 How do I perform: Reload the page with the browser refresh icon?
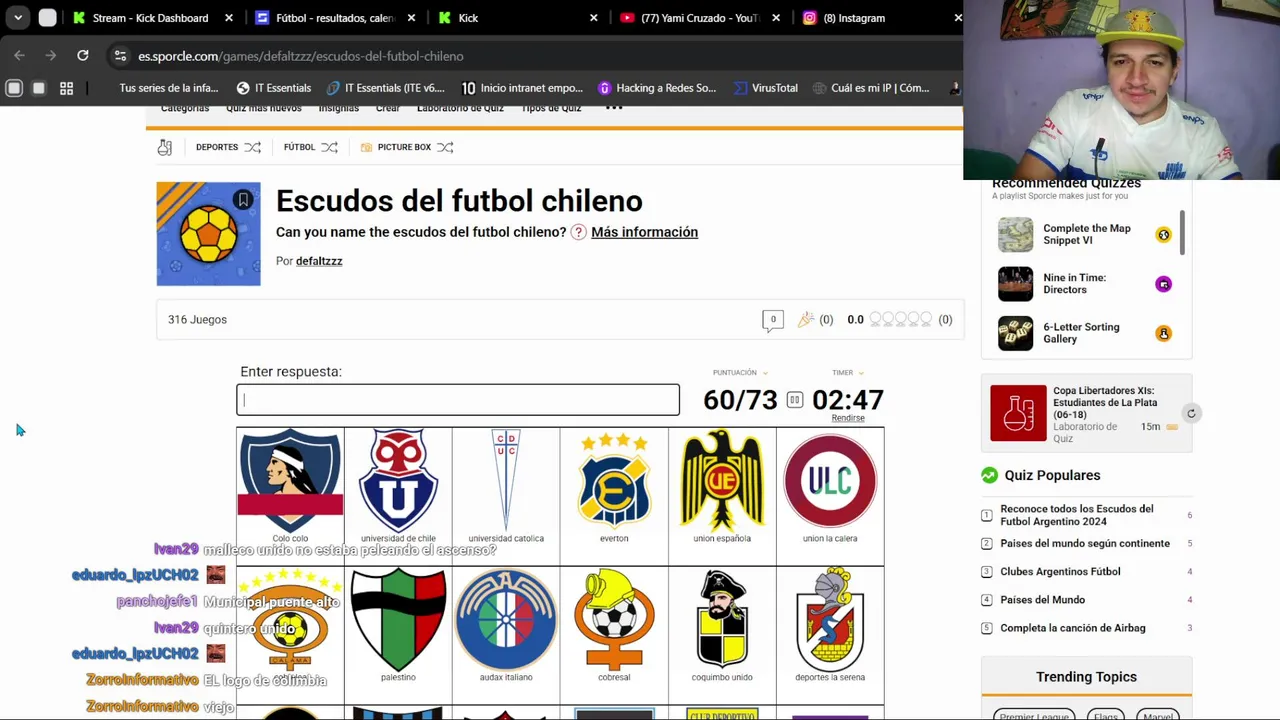point(83,56)
